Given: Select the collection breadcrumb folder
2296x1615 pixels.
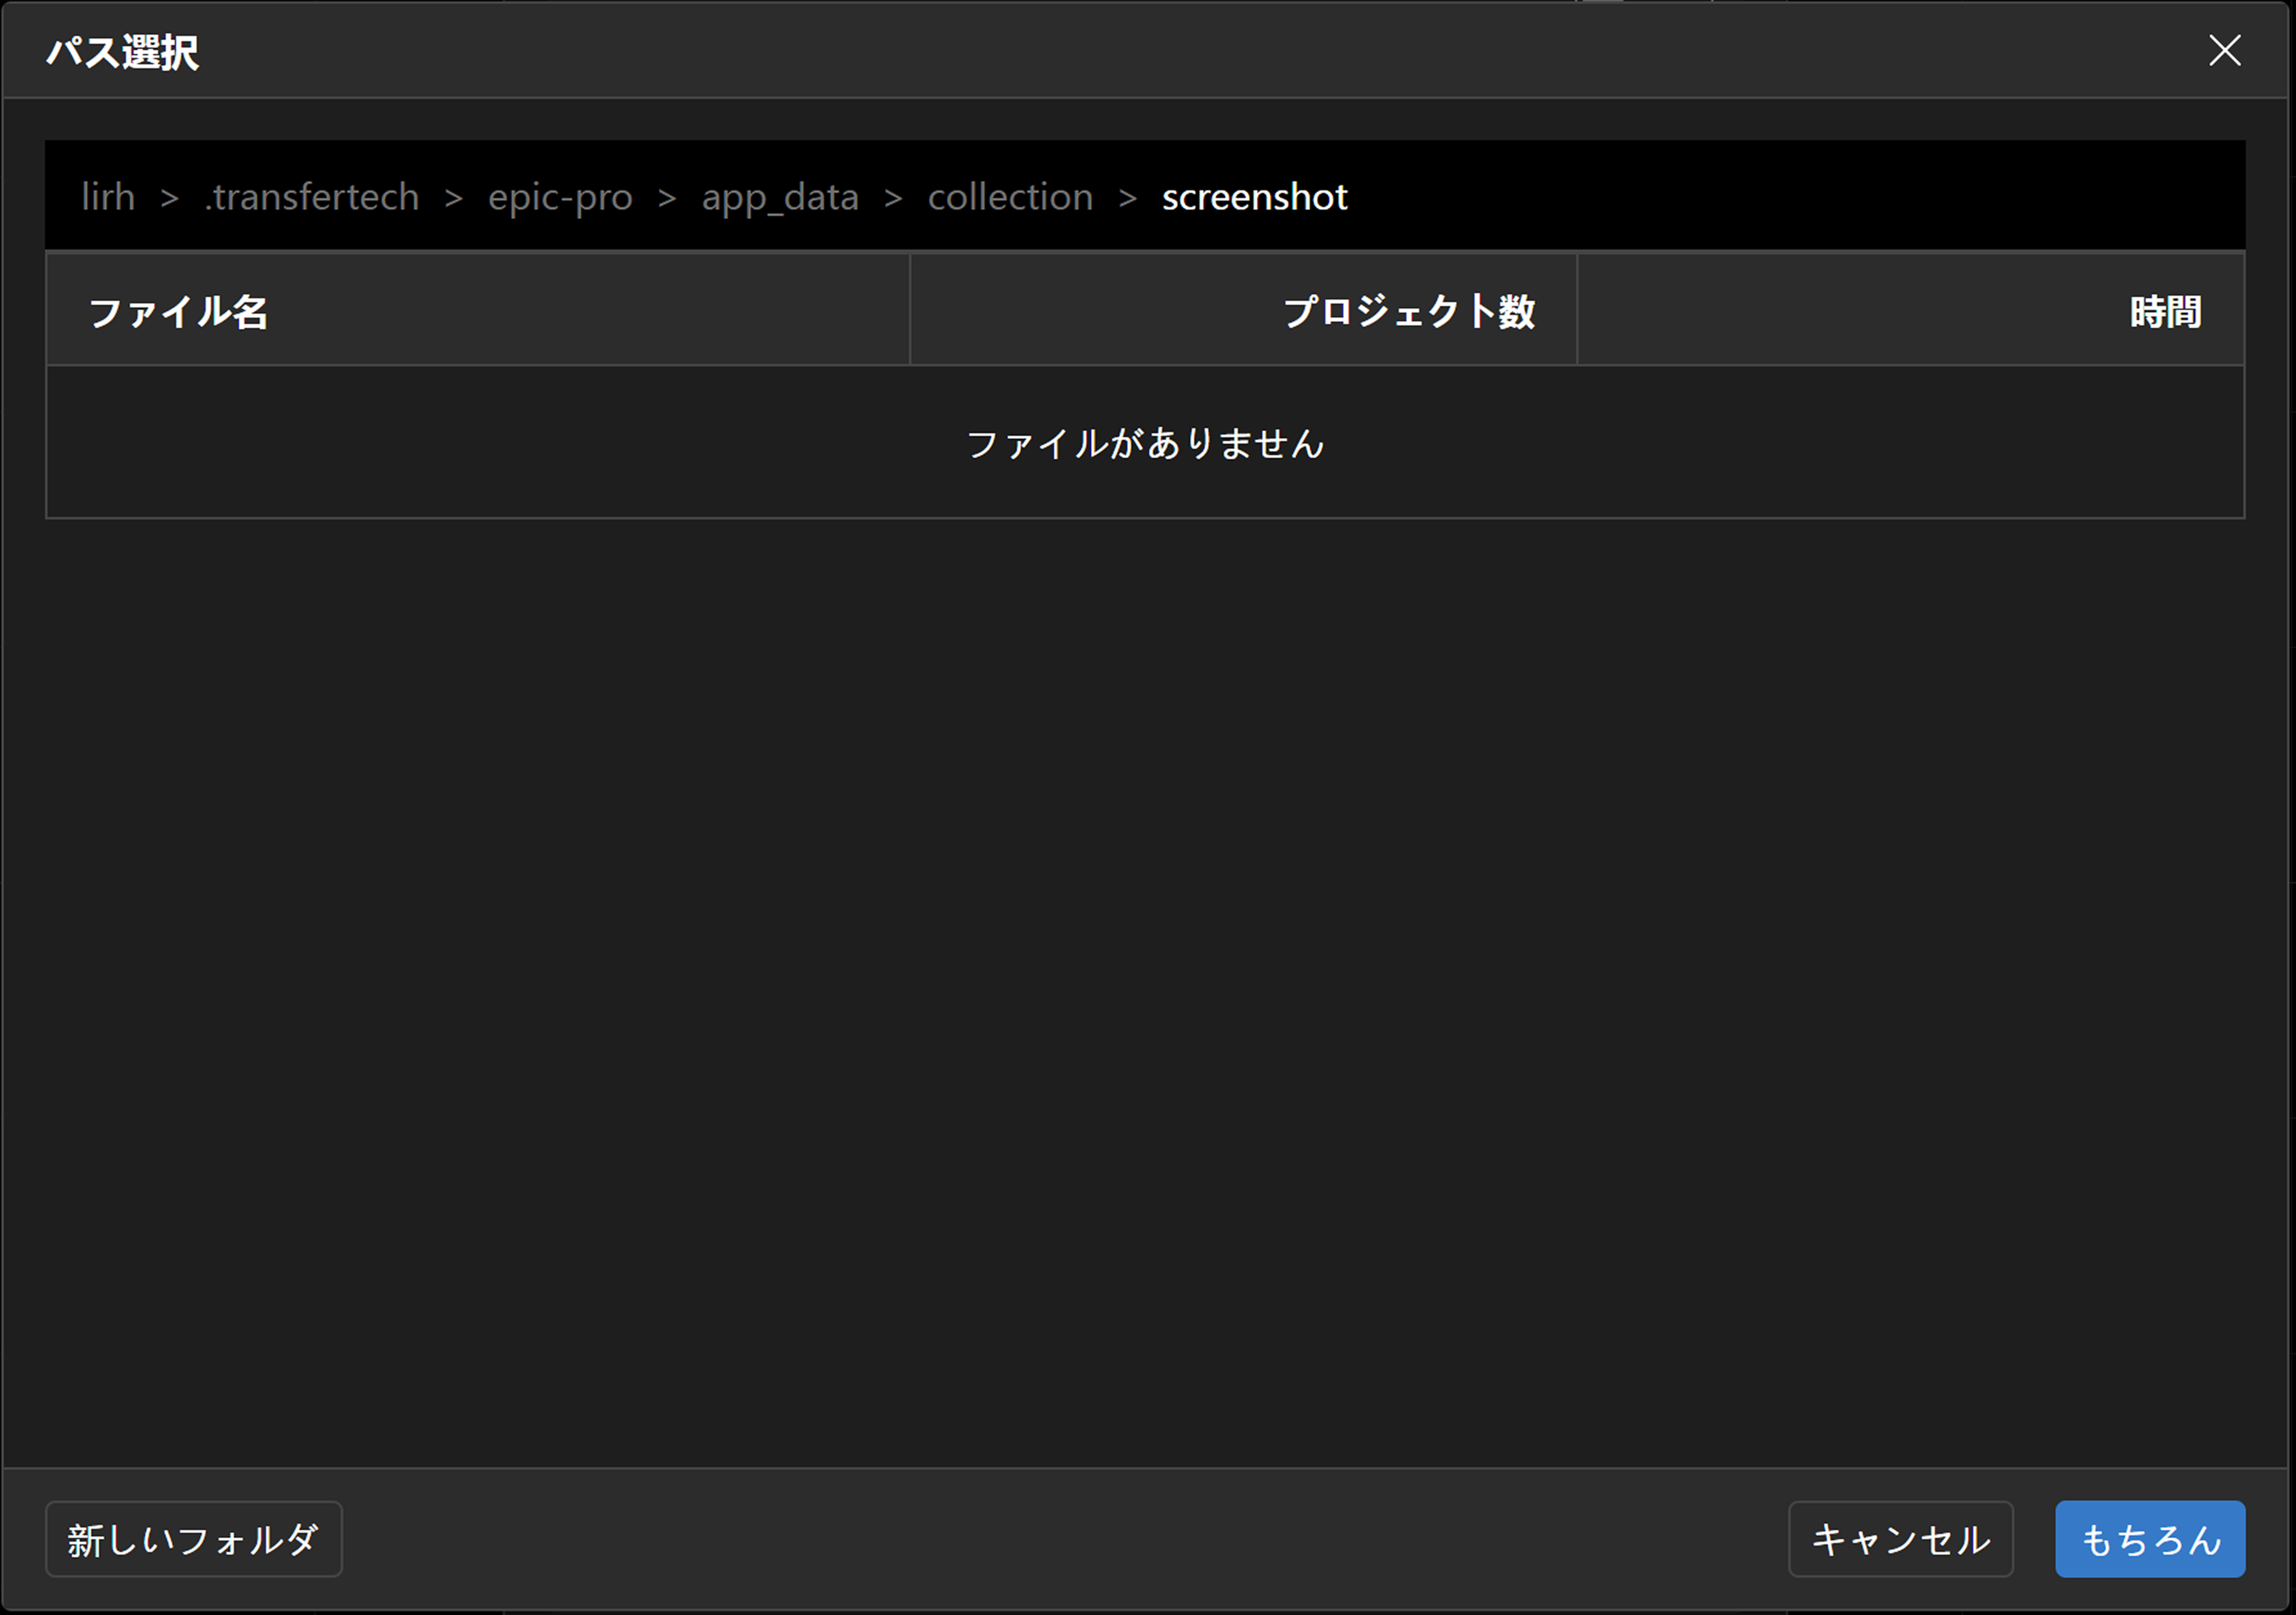Looking at the screenshot, I should pos(1010,197).
